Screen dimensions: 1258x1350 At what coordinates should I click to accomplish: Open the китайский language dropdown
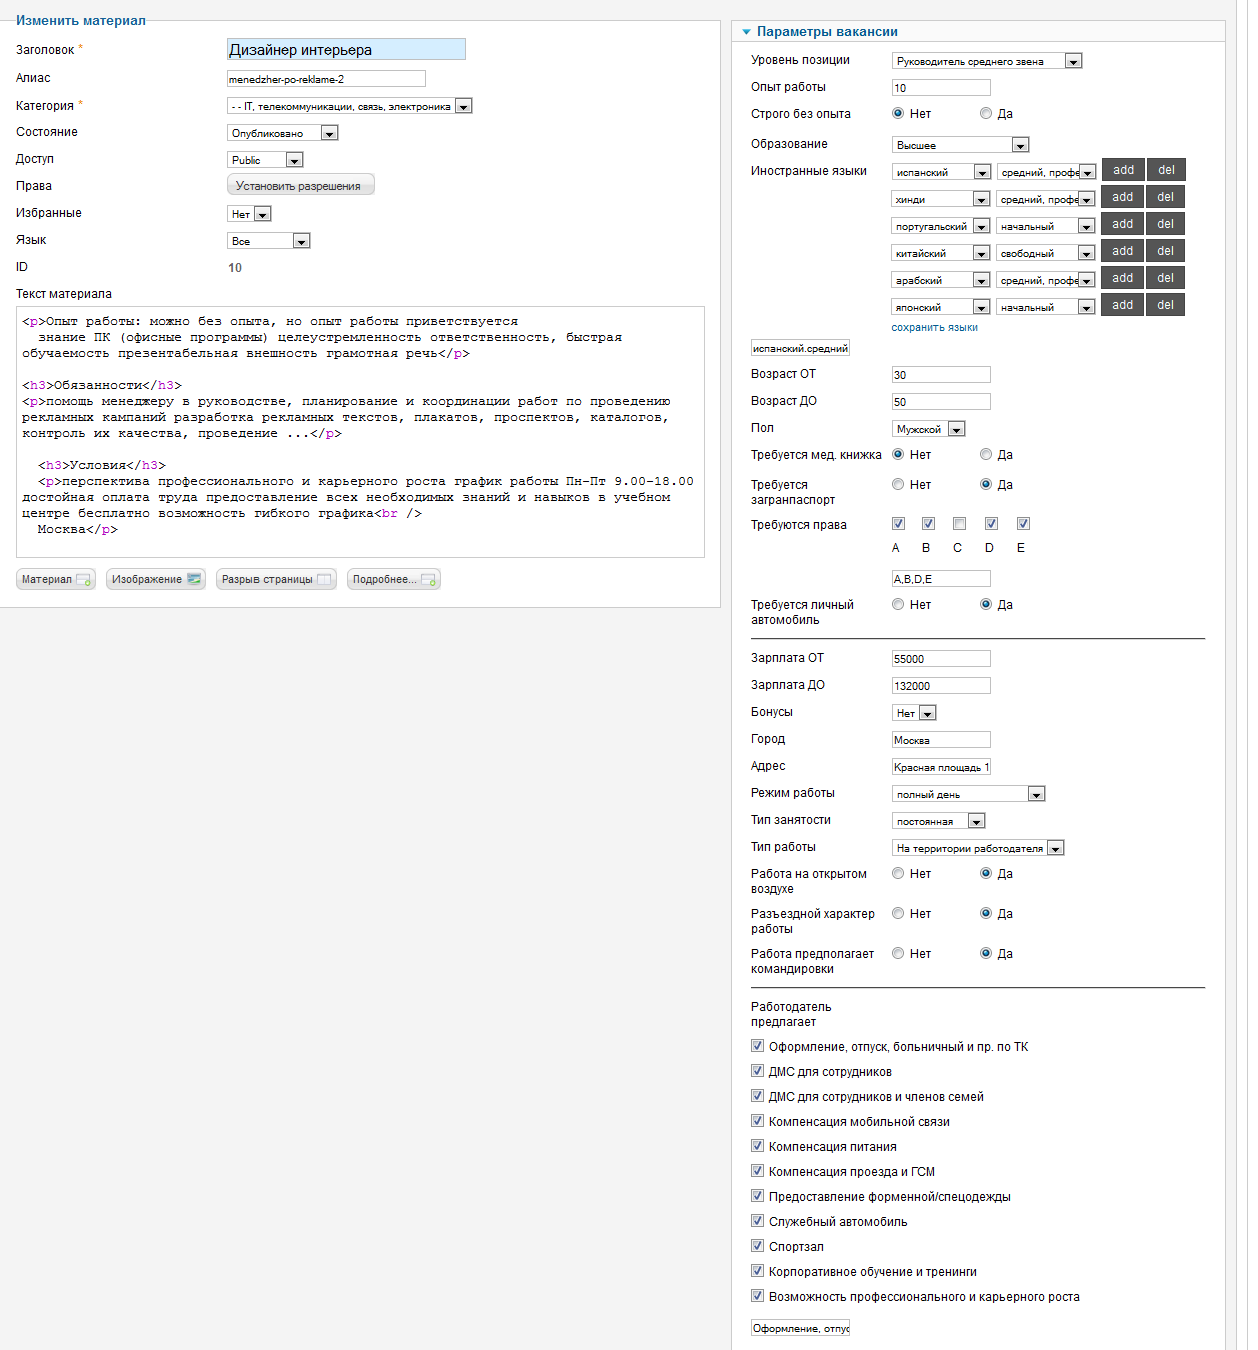point(941,253)
